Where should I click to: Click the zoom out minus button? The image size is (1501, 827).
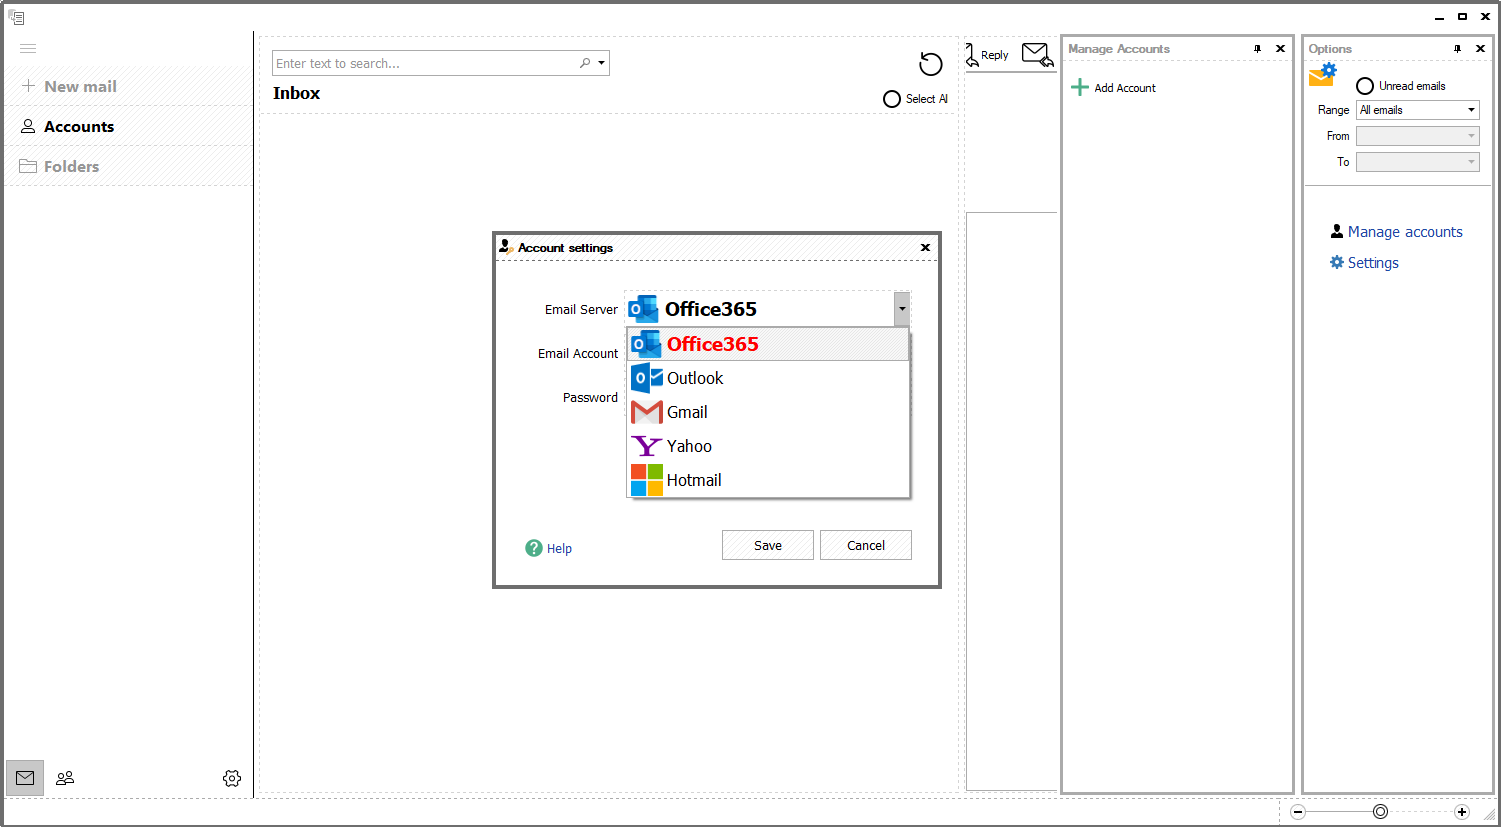1298,812
